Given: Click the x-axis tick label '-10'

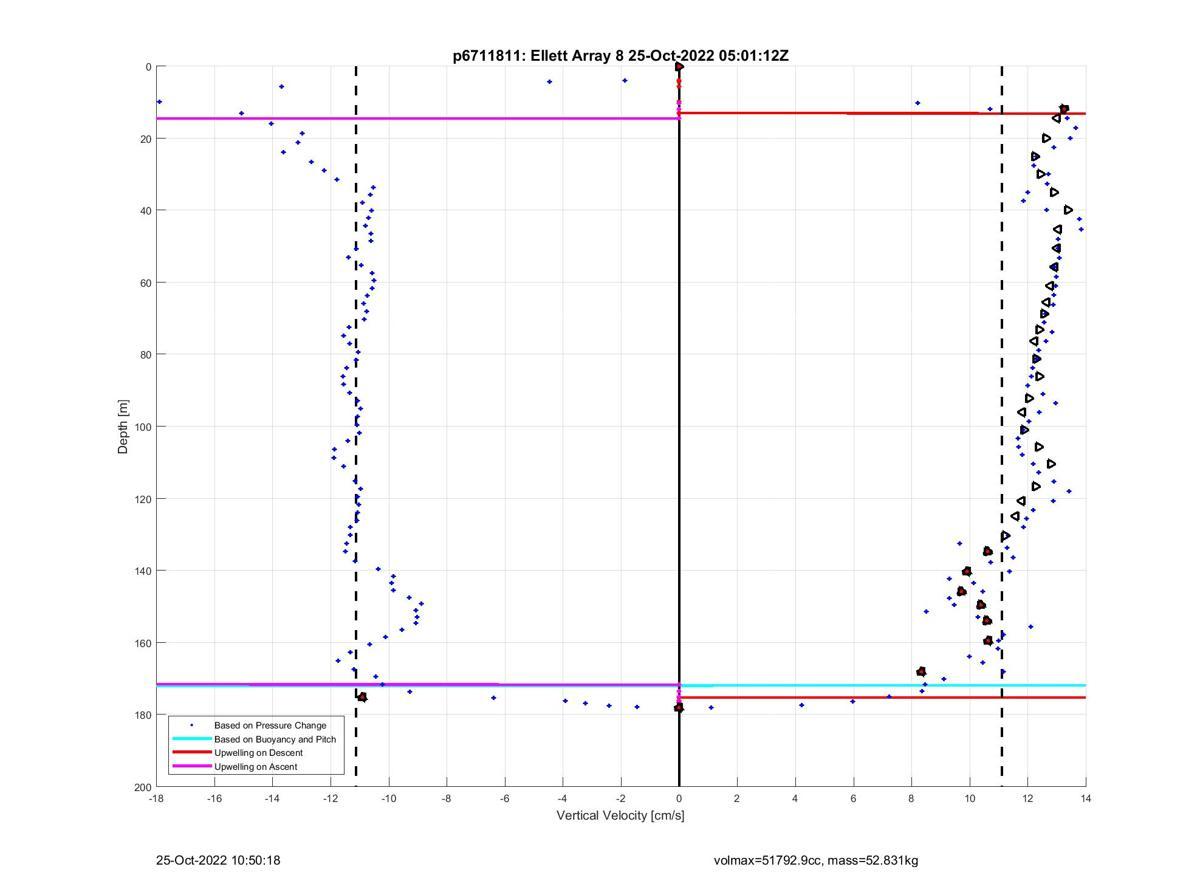Looking at the screenshot, I should pyautogui.click(x=388, y=798).
